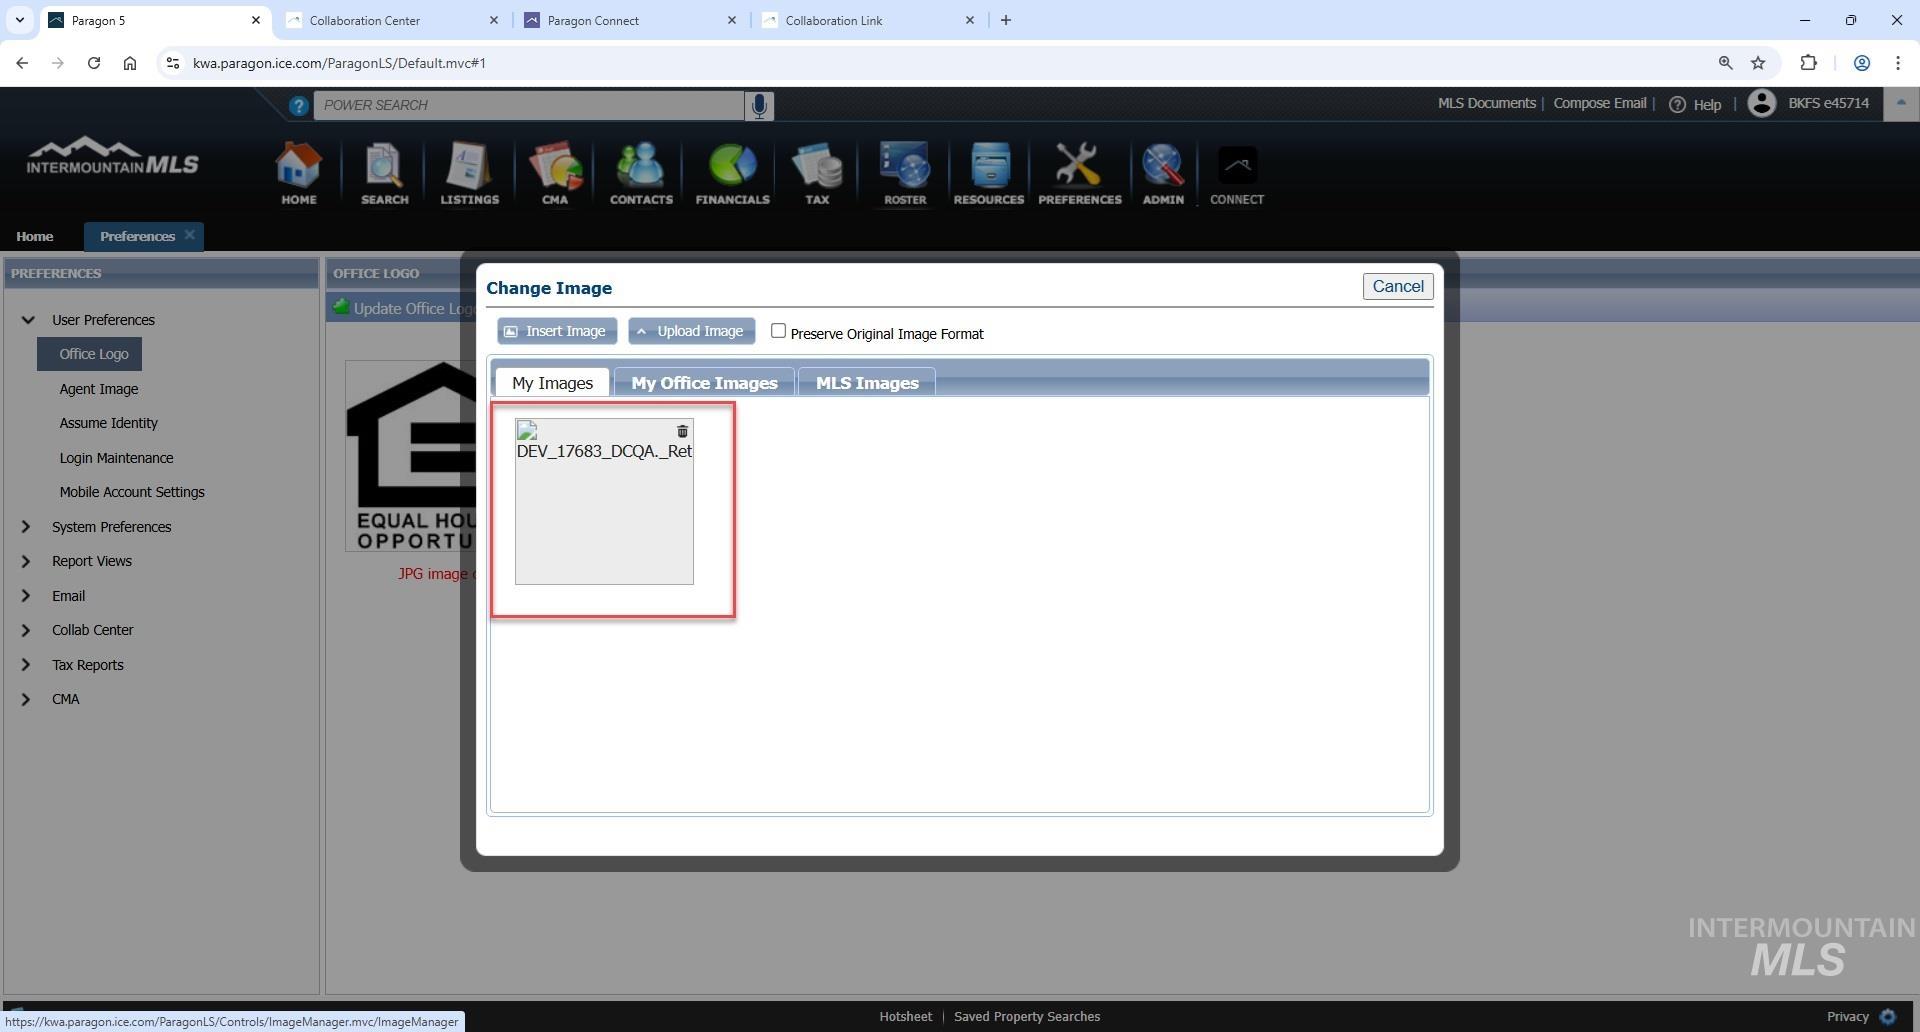Switch to the MLS Images tab
The height and width of the screenshot is (1032, 1920).
click(866, 383)
